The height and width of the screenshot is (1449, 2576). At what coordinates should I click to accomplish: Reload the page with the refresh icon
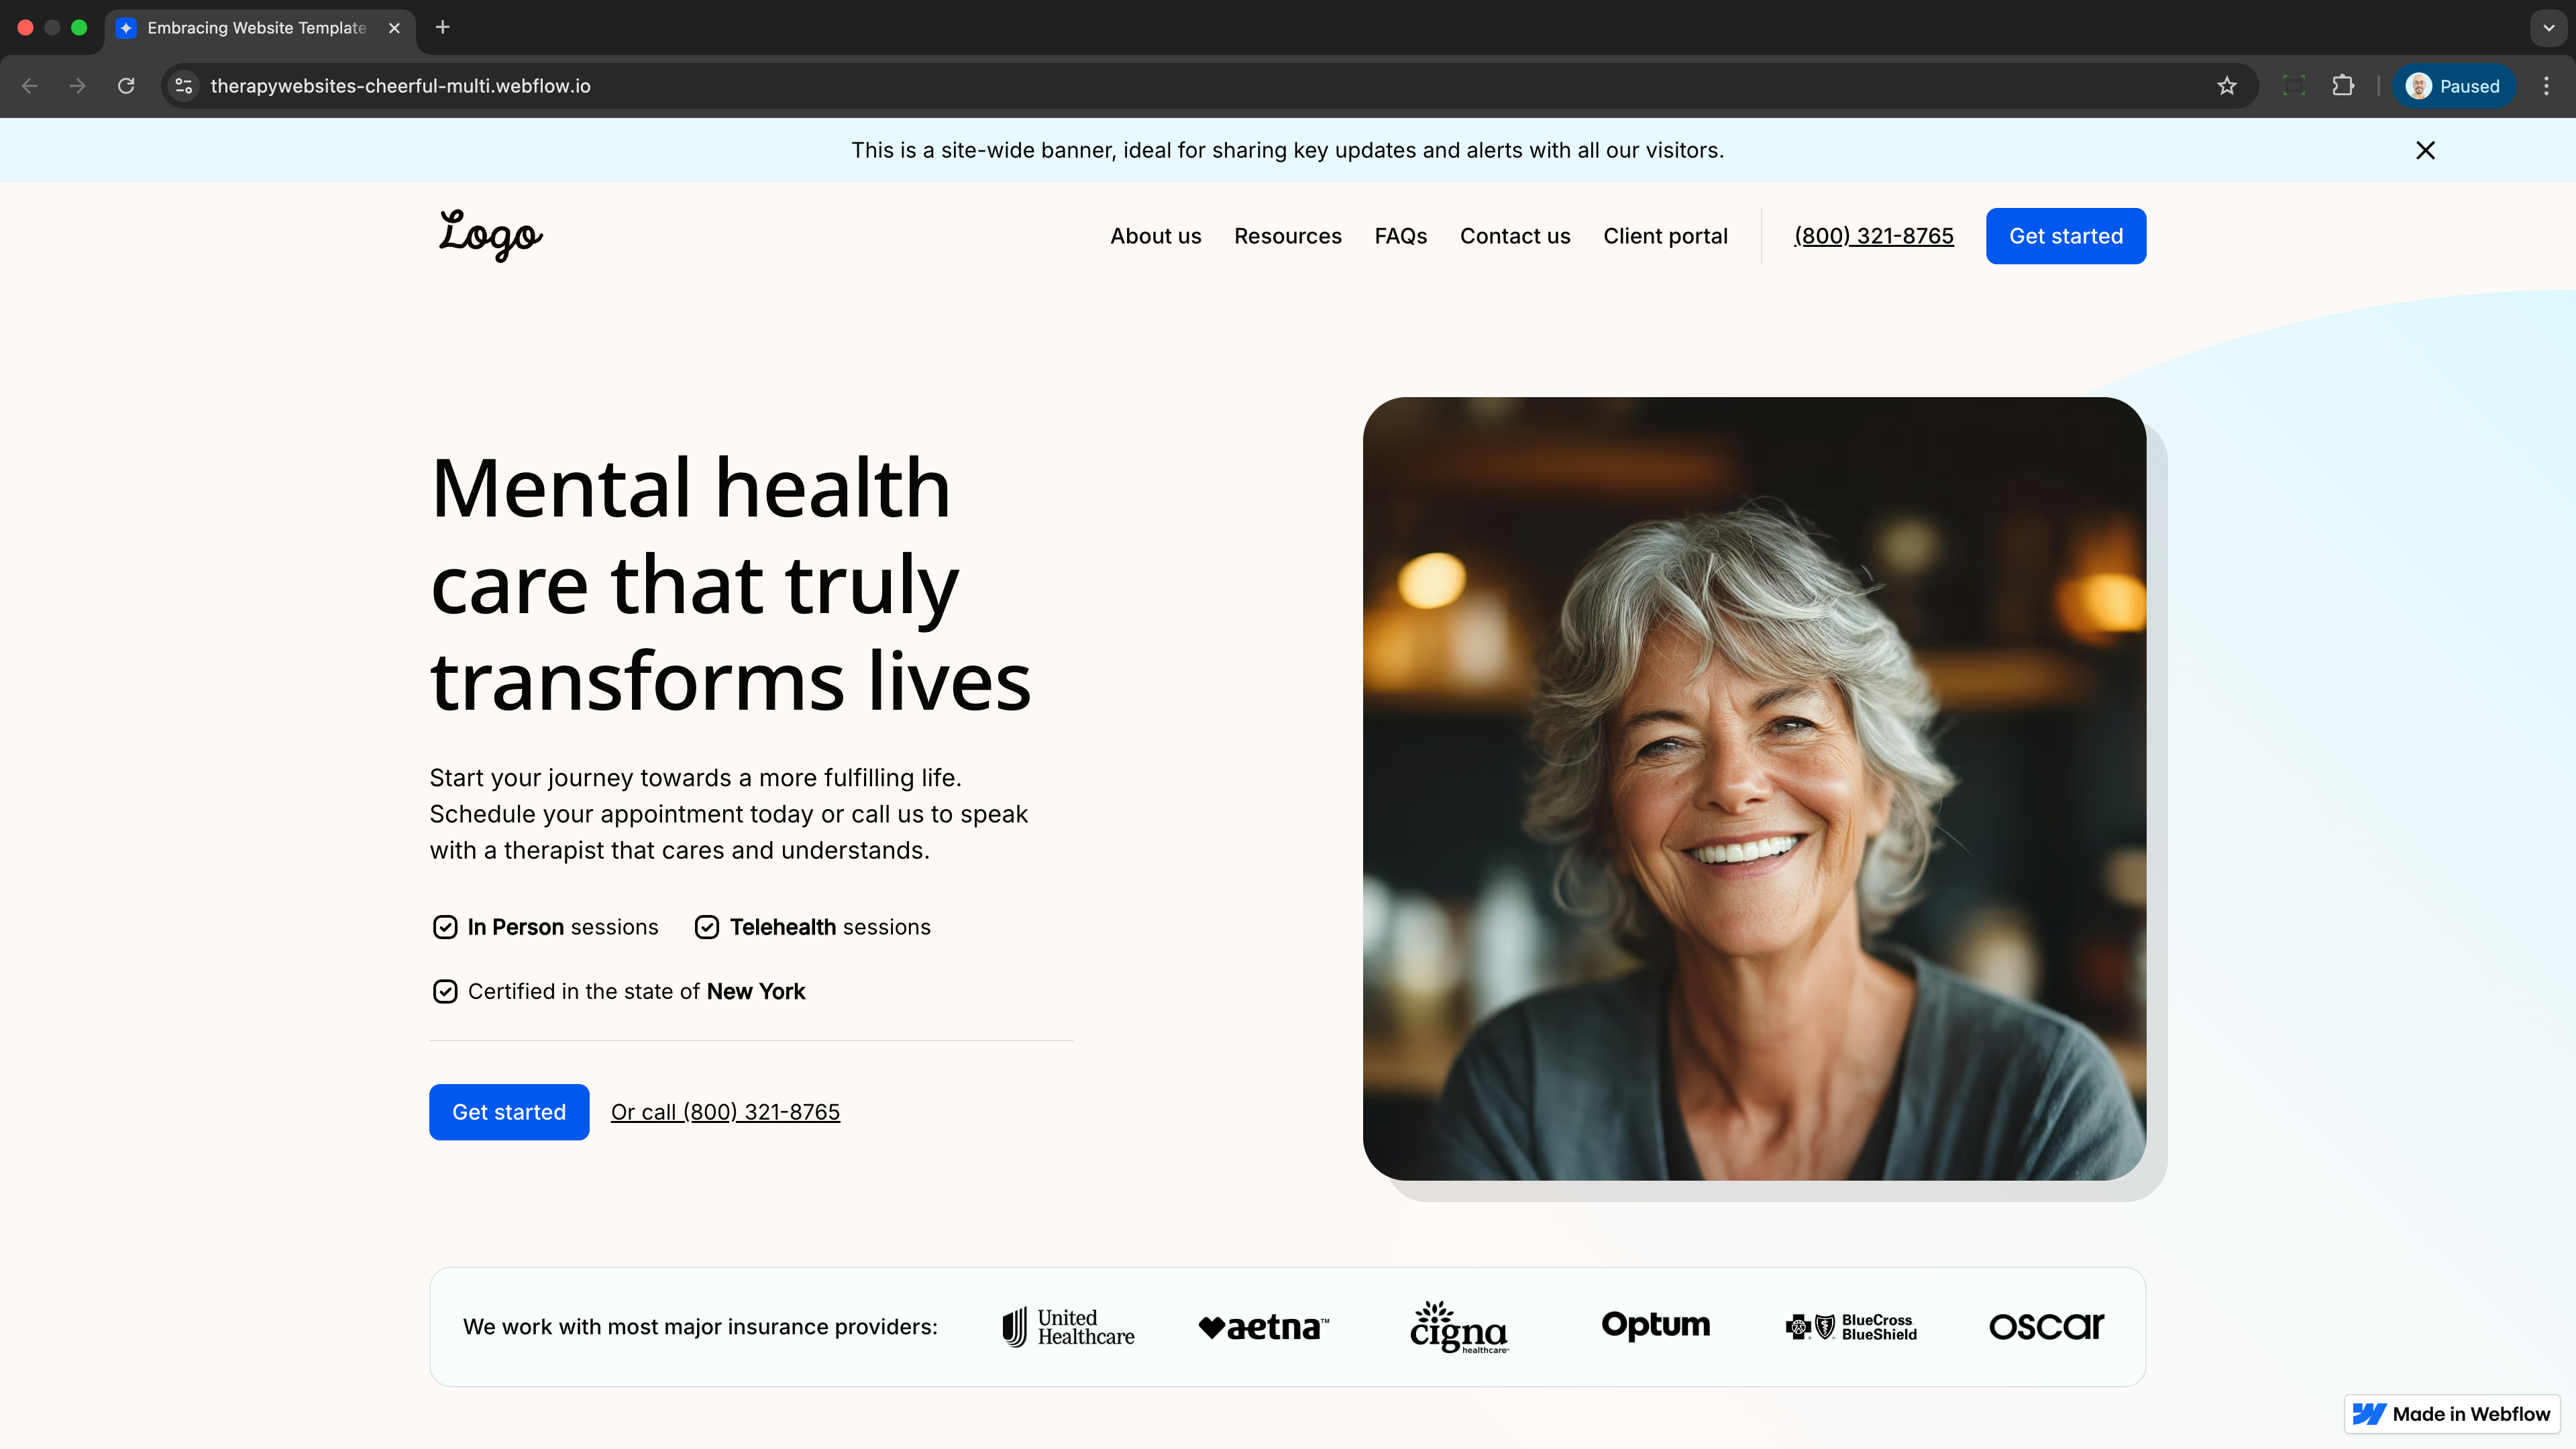(126, 86)
